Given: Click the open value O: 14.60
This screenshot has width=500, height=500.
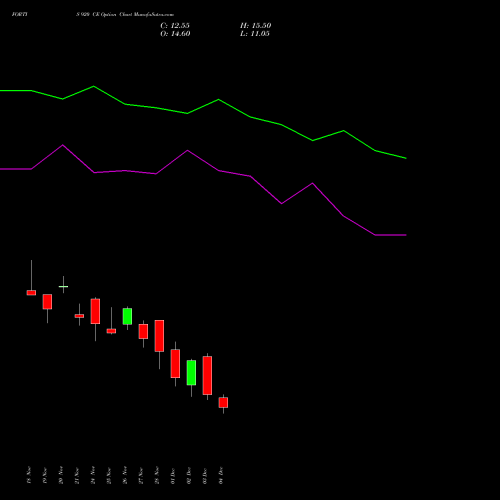Looking at the screenshot, I should click(175, 34).
